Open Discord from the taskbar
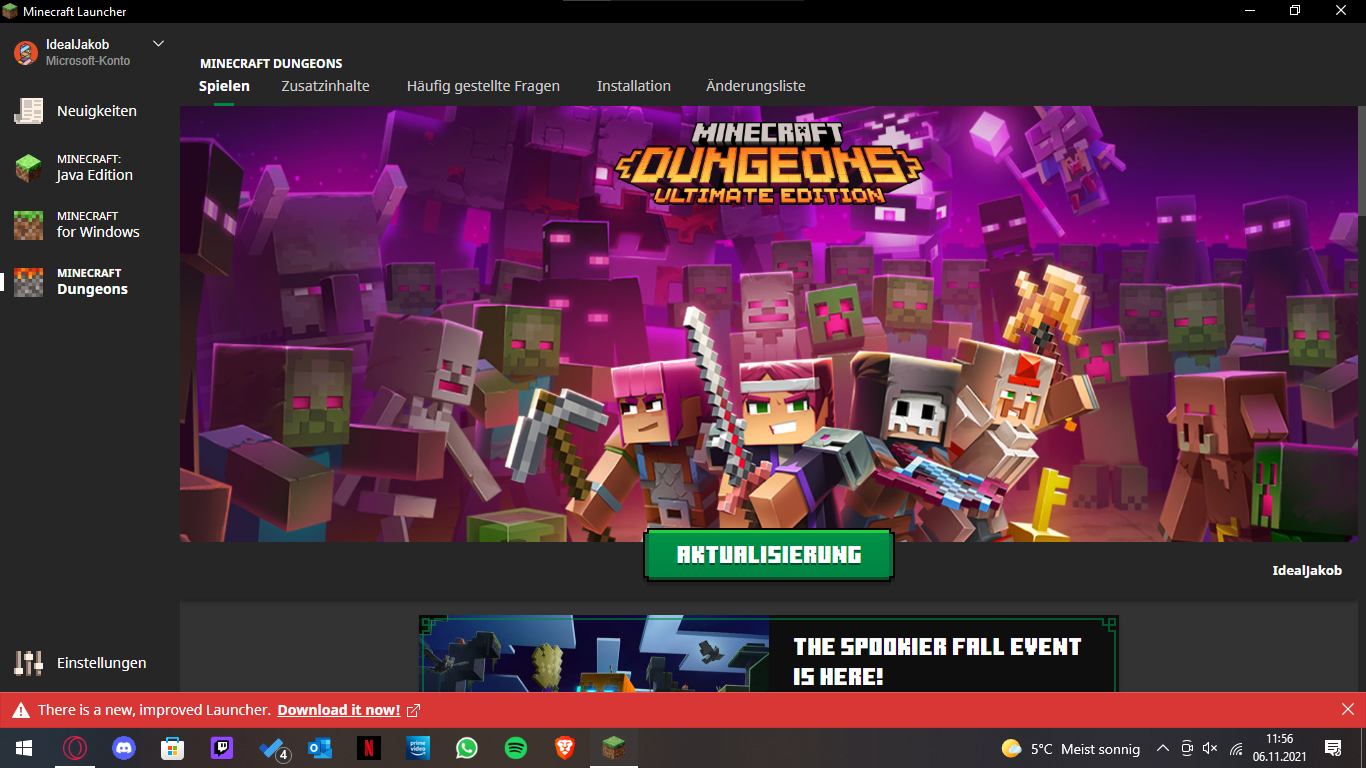 point(124,748)
